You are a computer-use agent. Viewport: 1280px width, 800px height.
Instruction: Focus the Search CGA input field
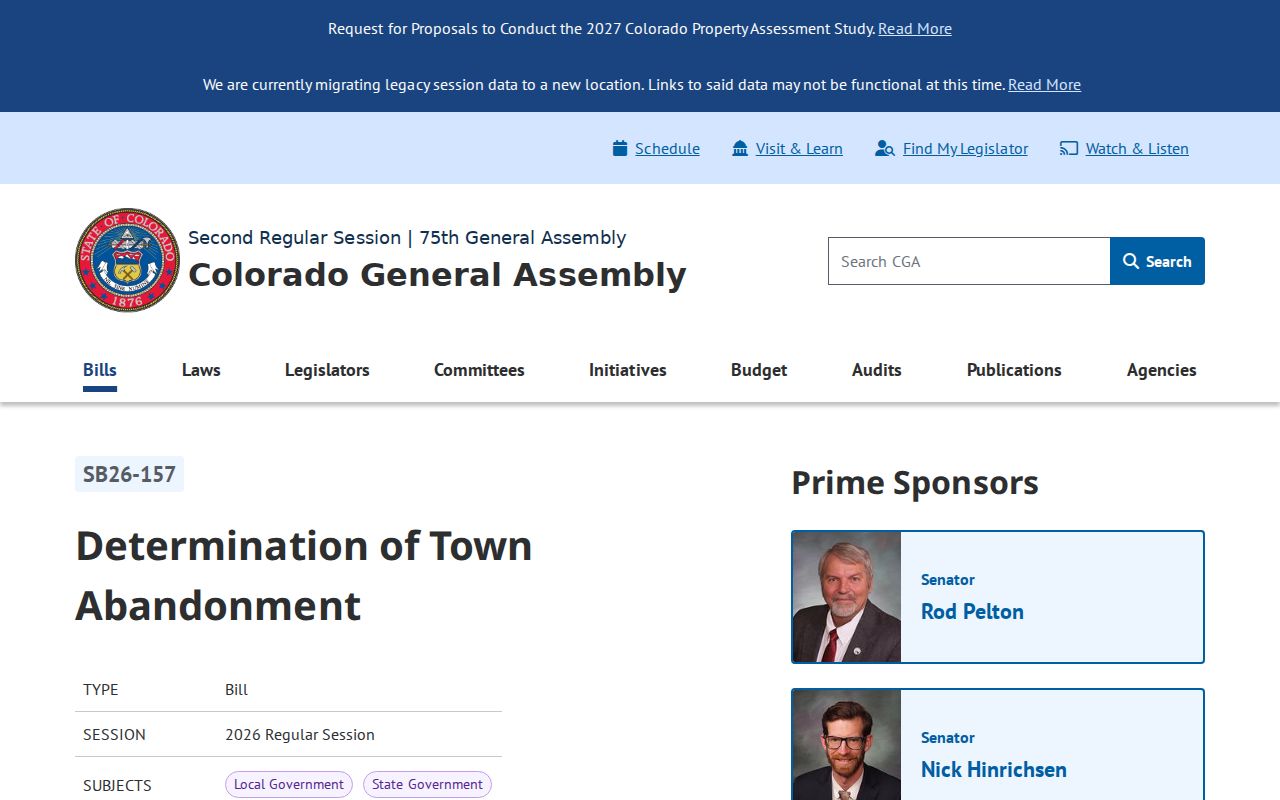pyautogui.click(x=969, y=261)
